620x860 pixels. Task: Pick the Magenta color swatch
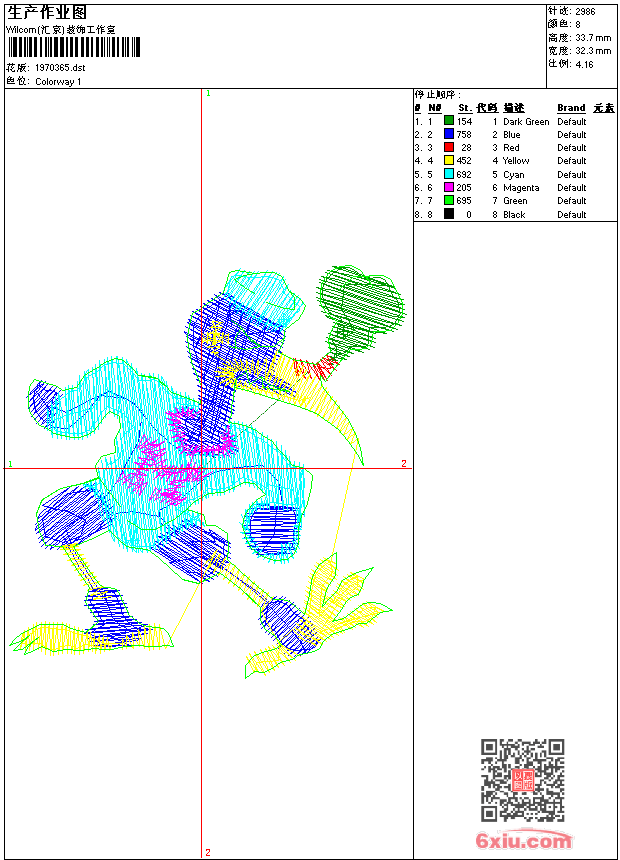point(449,187)
